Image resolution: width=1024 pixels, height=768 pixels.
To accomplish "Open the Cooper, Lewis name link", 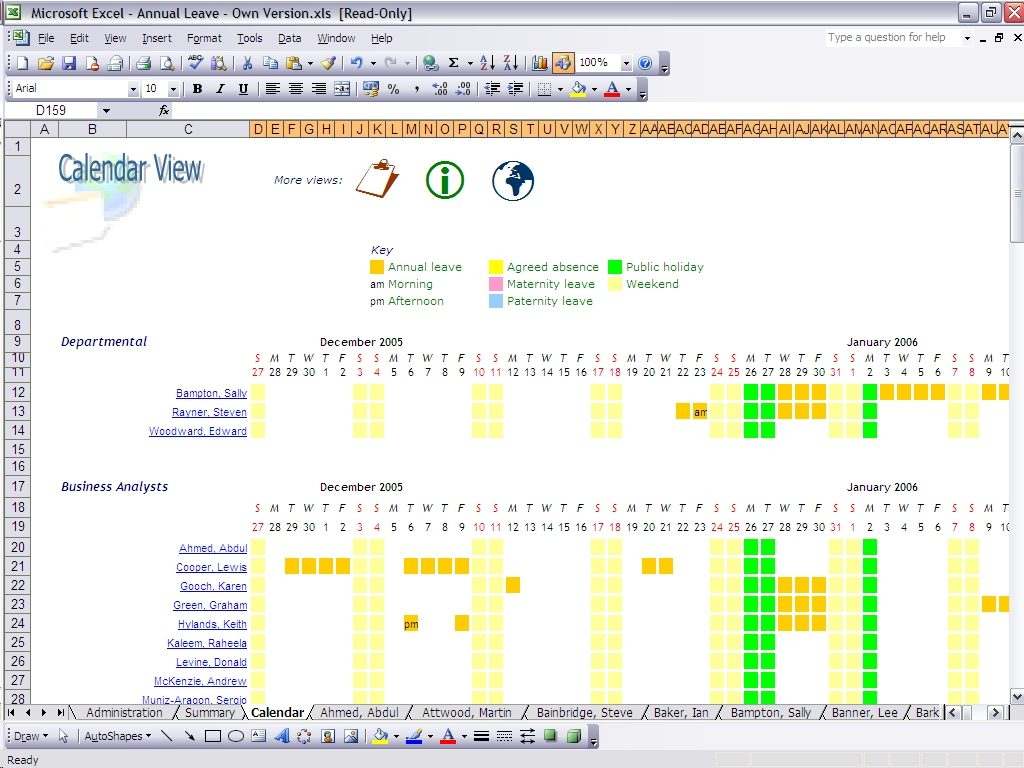I will coord(211,567).
